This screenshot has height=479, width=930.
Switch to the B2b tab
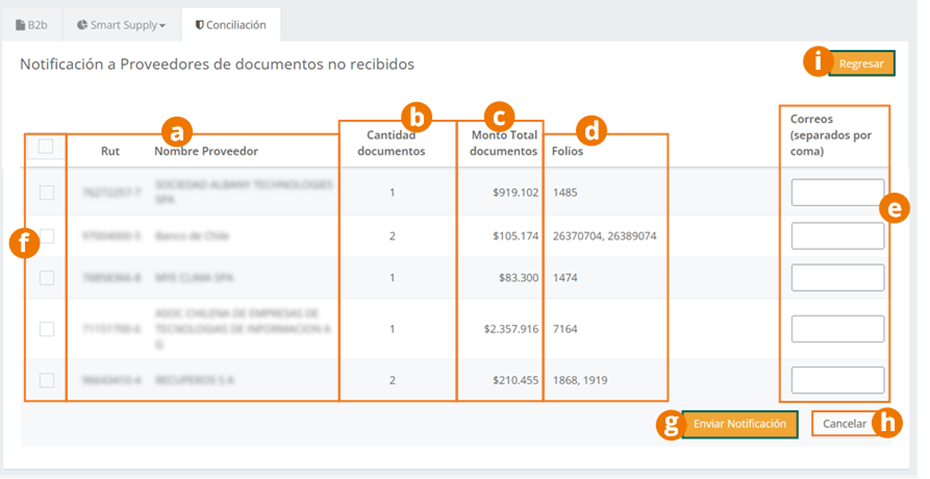pos(32,25)
